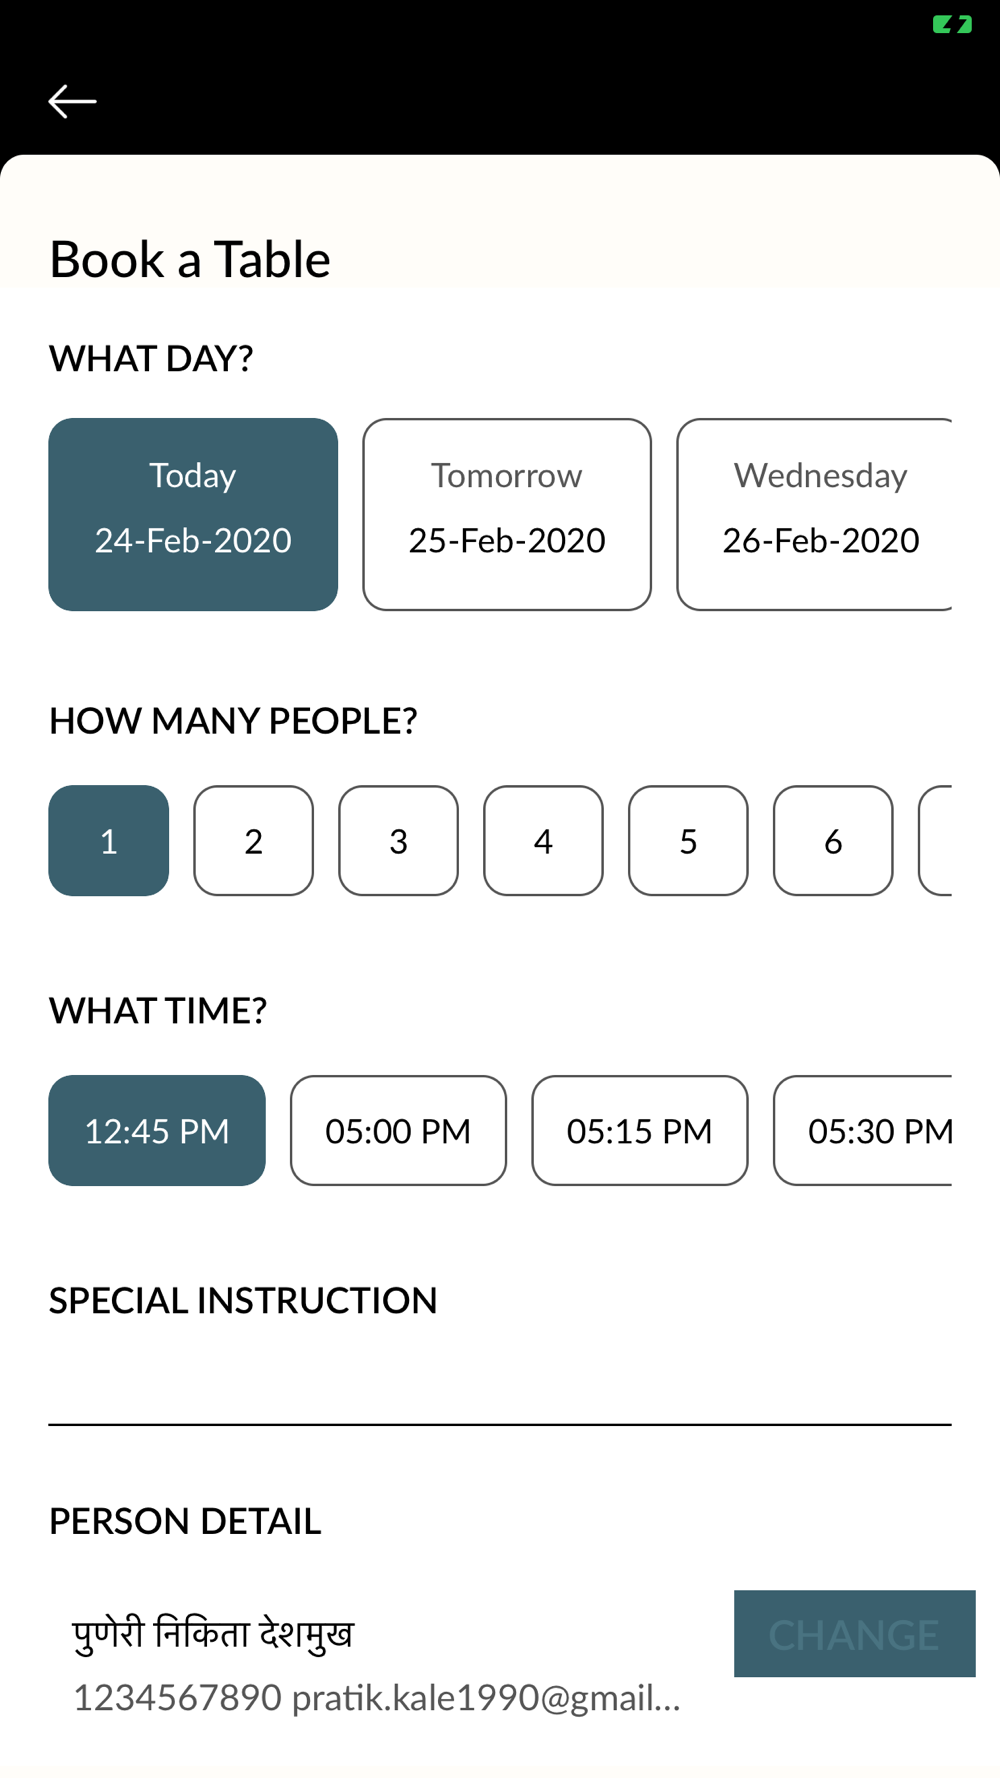
Task: Select the 12:45 PM time slot
Action: [x=157, y=1130]
